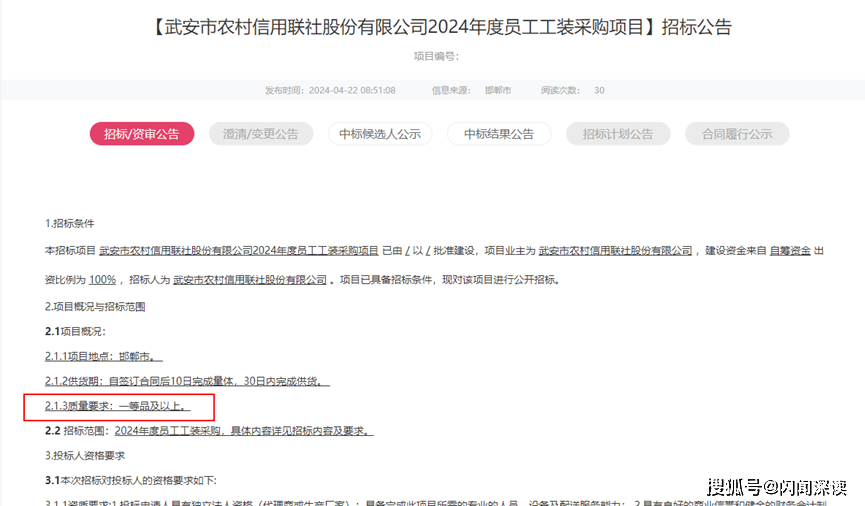Click the 2.1.2供货期 line

pyautogui.click(x=187, y=381)
